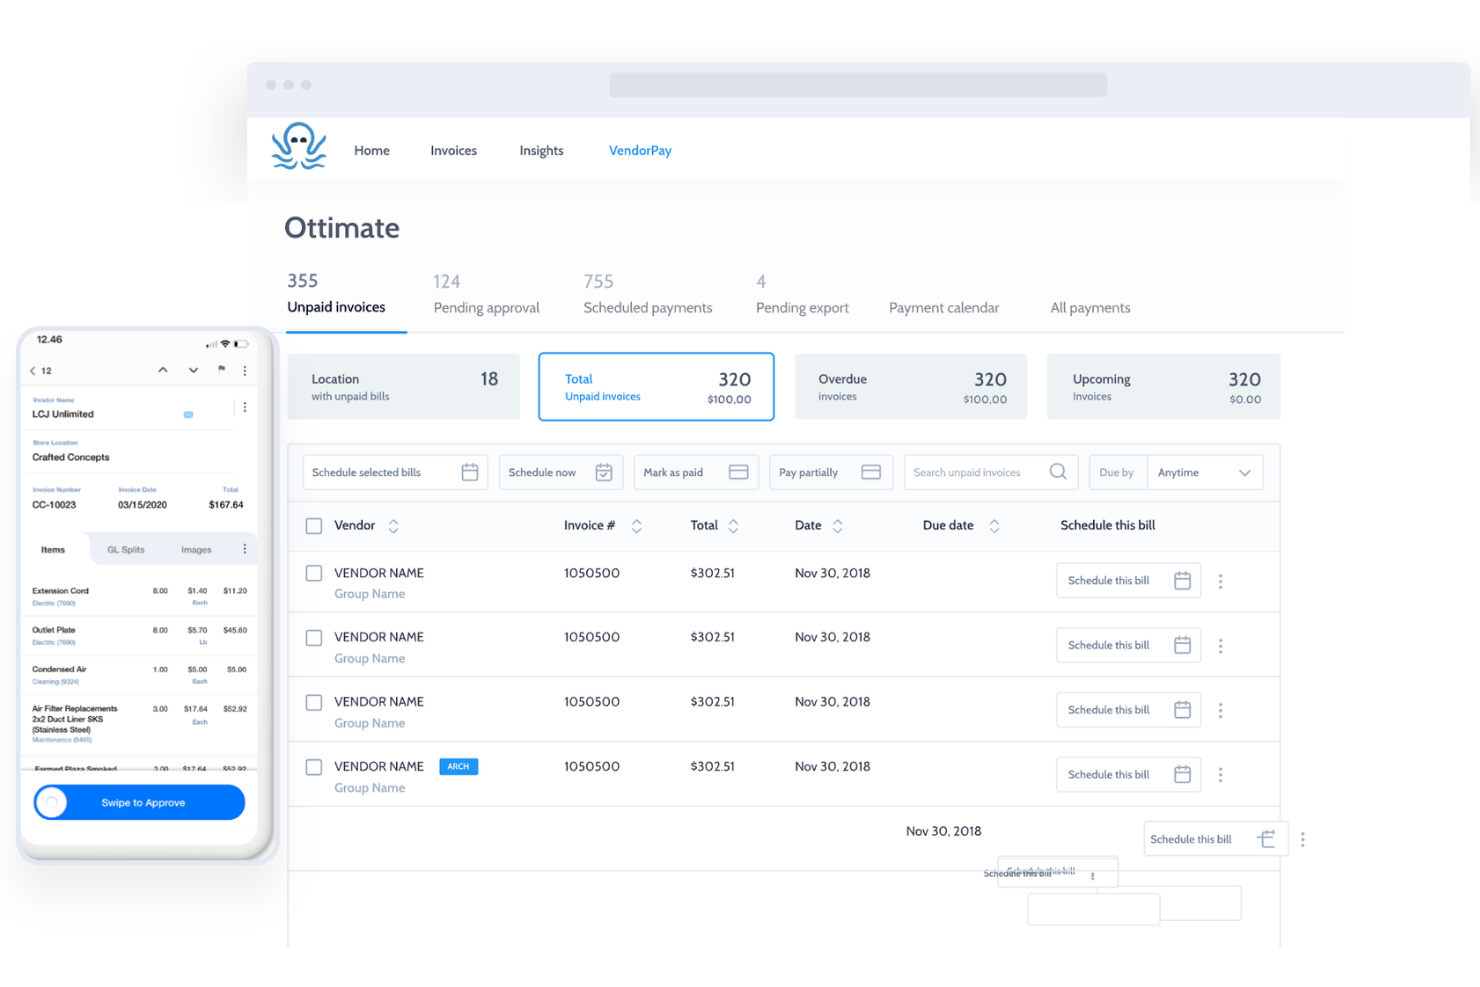Open VendorPay in navigation
Screen dimensions: 1480x987
pos(640,150)
